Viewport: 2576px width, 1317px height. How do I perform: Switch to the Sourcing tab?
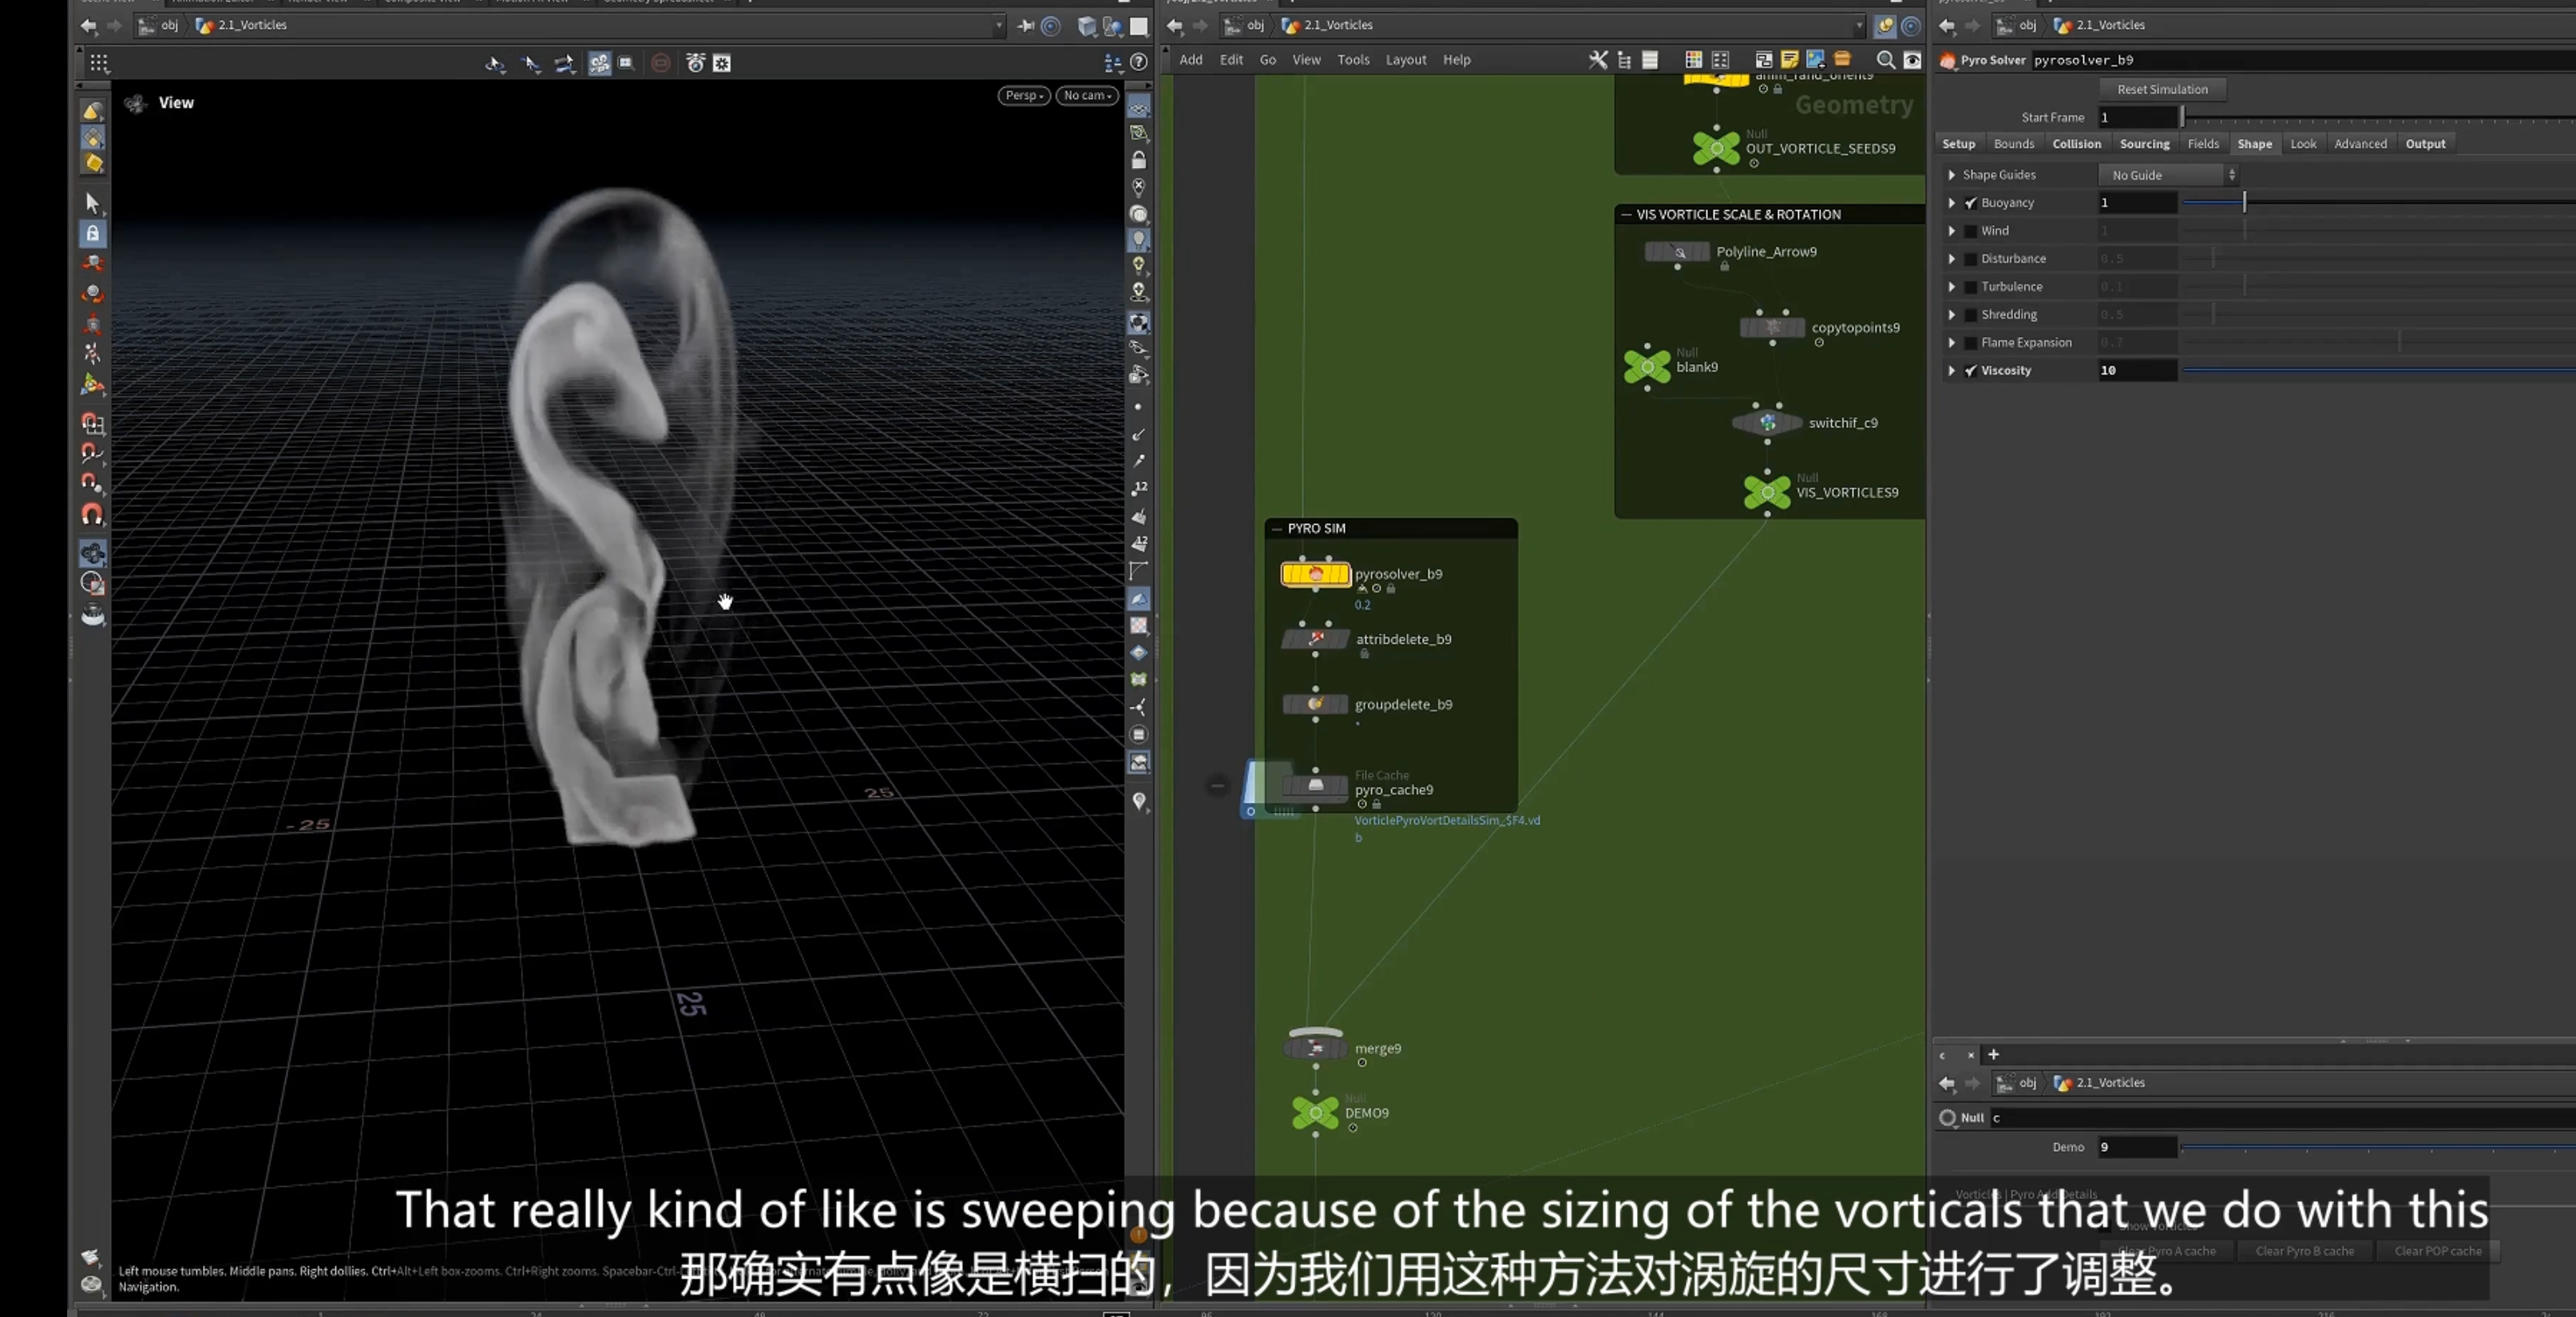(x=2144, y=144)
